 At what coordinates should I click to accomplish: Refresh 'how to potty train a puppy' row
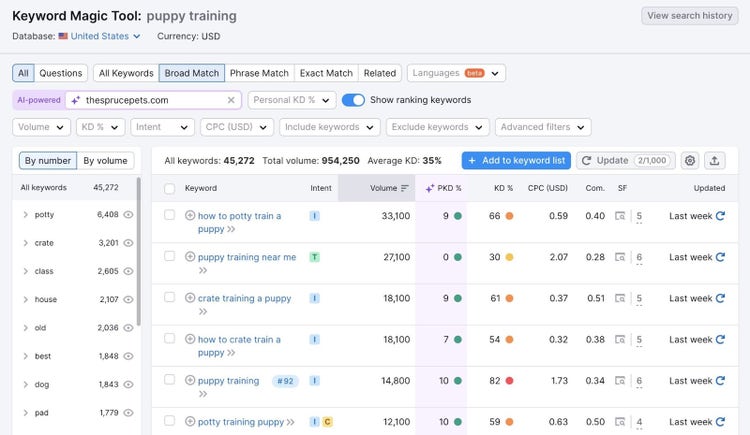point(720,216)
